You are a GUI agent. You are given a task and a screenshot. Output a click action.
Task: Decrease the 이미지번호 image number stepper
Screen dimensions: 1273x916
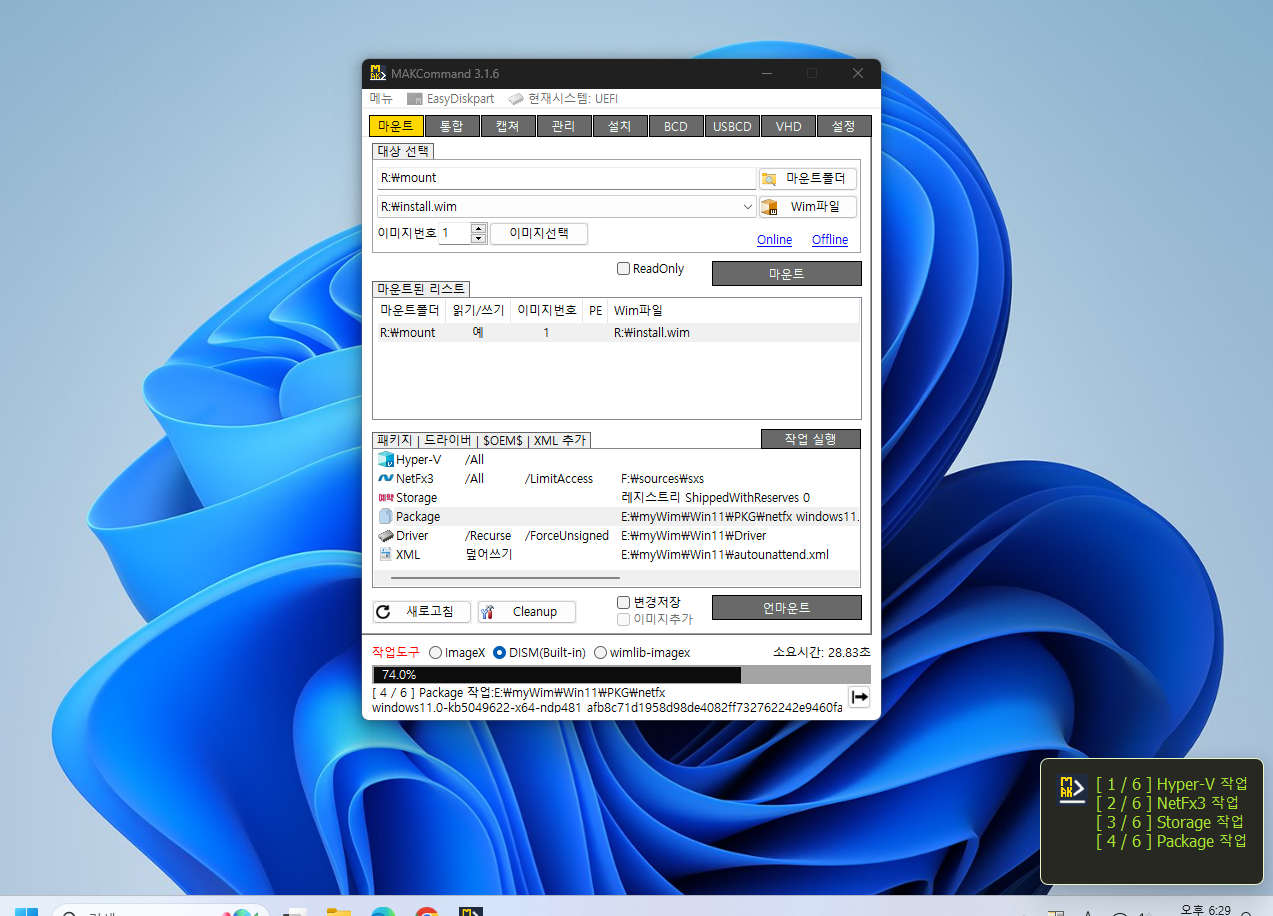point(478,238)
